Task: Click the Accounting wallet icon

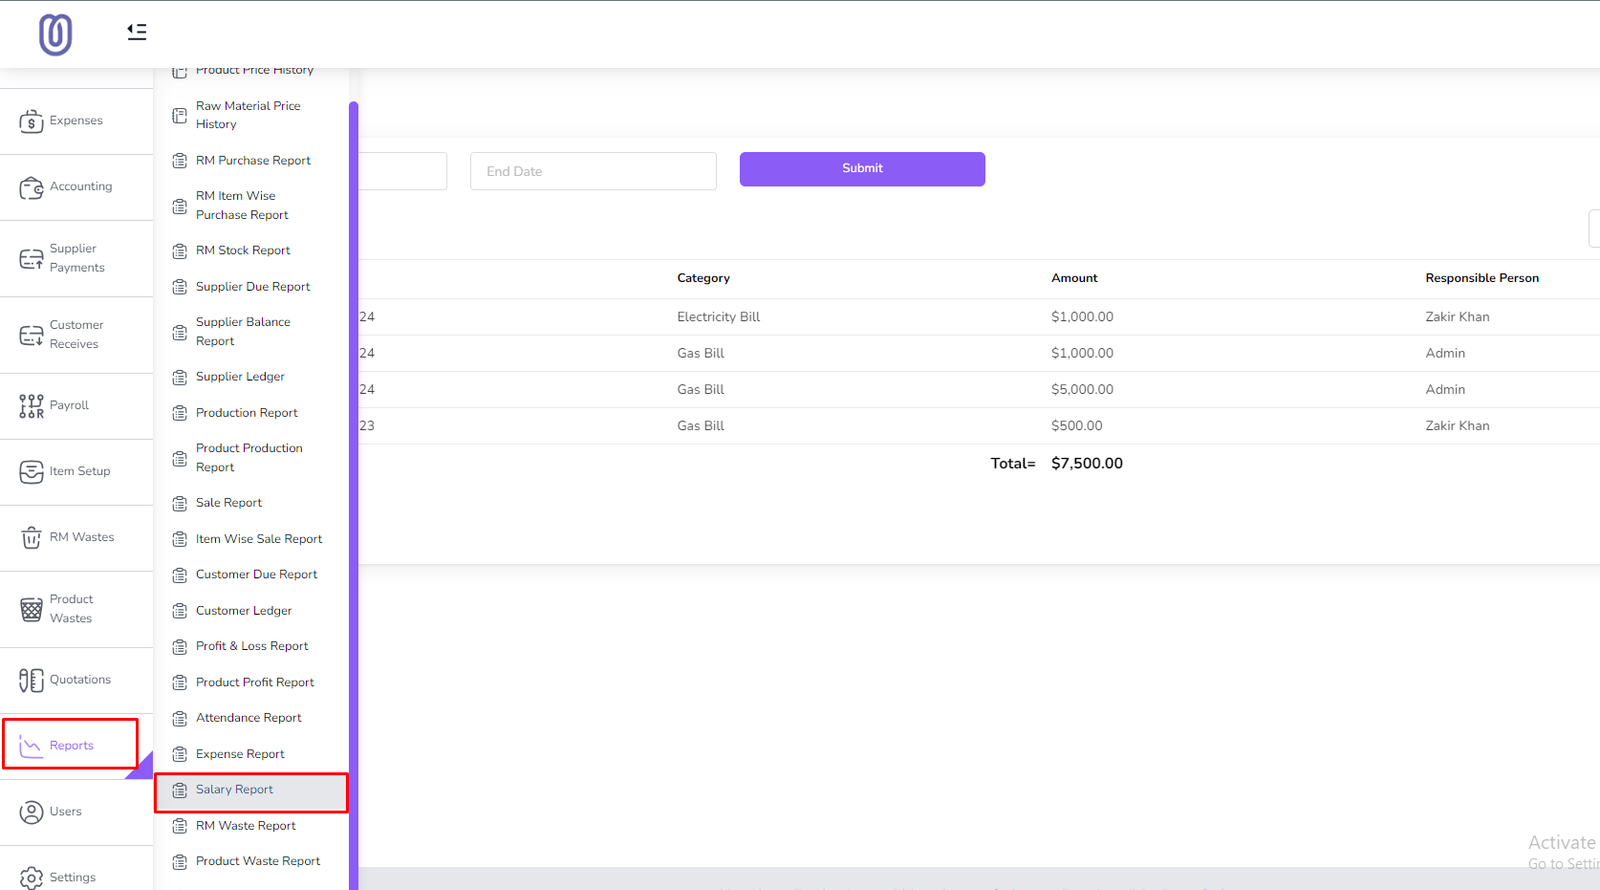Action: [x=31, y=188]
